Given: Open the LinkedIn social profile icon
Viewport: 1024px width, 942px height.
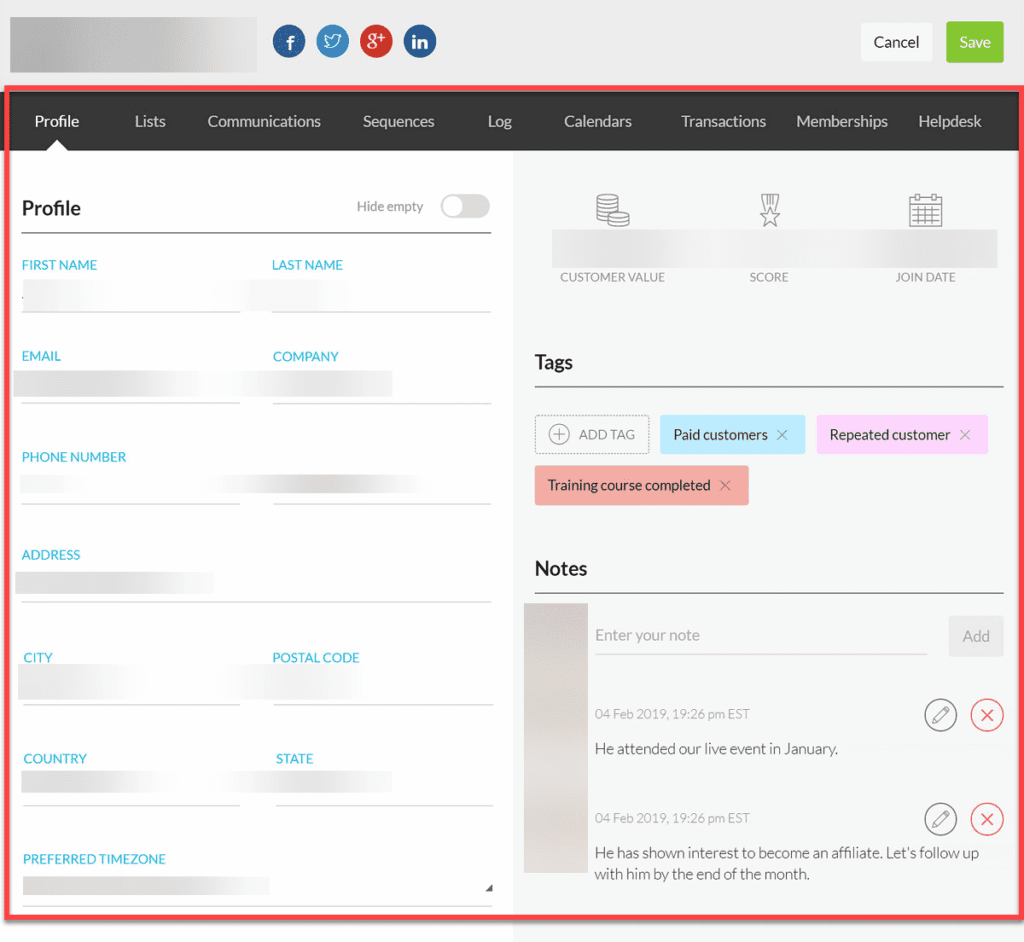Looking at the screenshot, I should 420,42.
